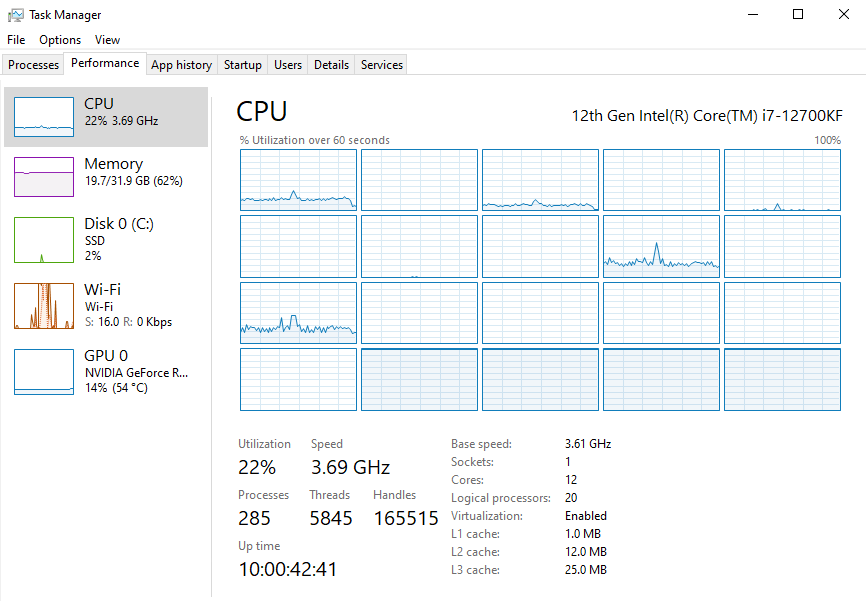This screenshot has height=613, width=866.
Task: Open the File menu
Action: coord(16,40)
